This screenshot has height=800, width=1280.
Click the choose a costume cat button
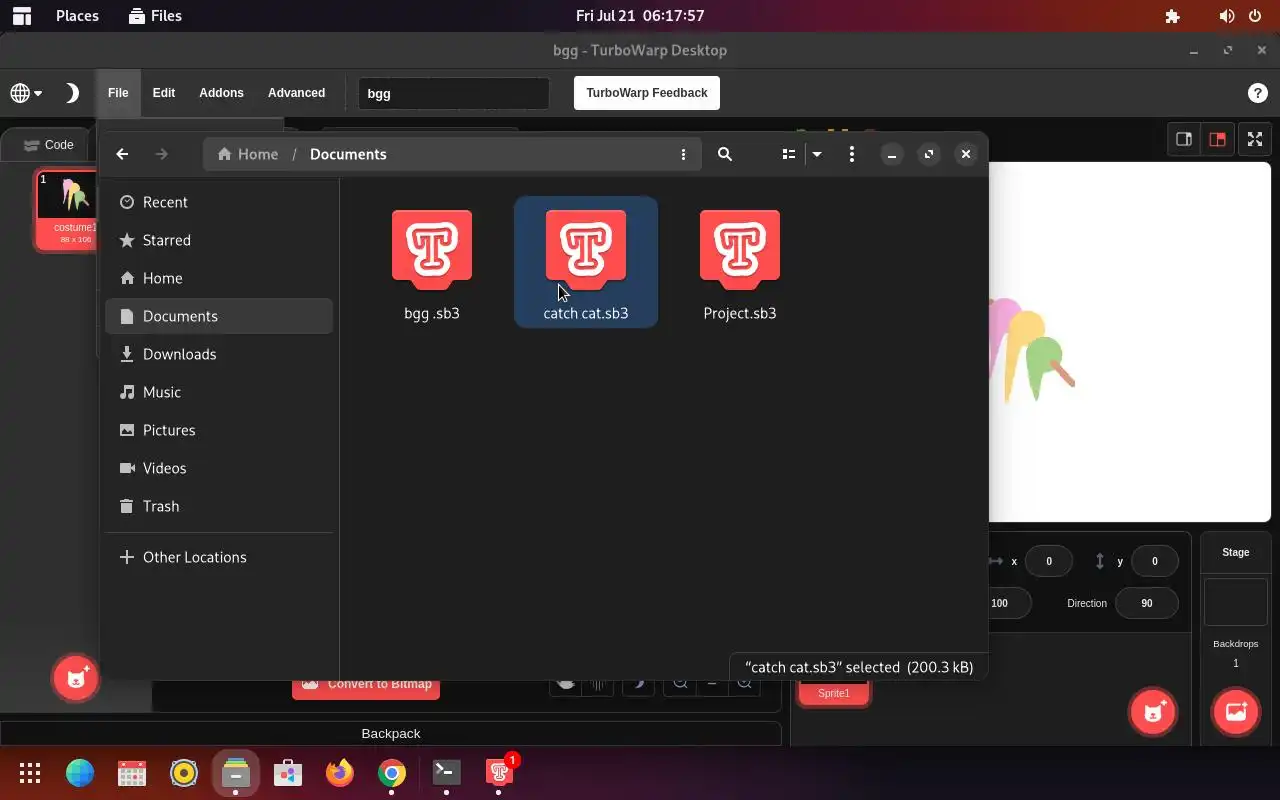(76, 679)
